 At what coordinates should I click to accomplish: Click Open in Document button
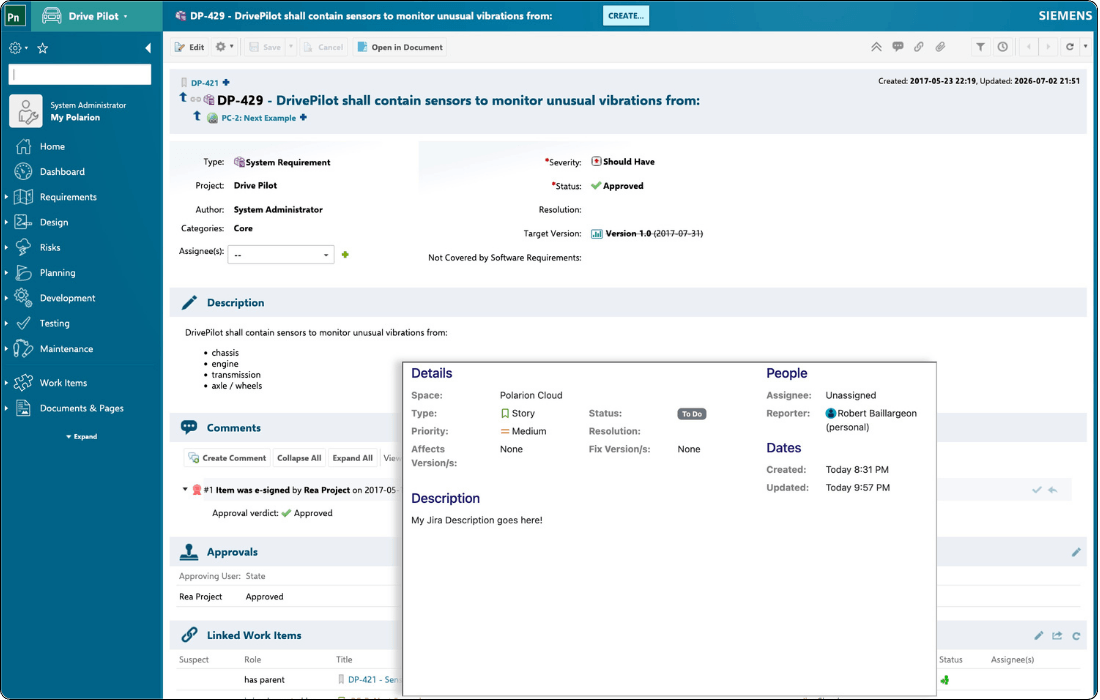[x=400, y=47]
